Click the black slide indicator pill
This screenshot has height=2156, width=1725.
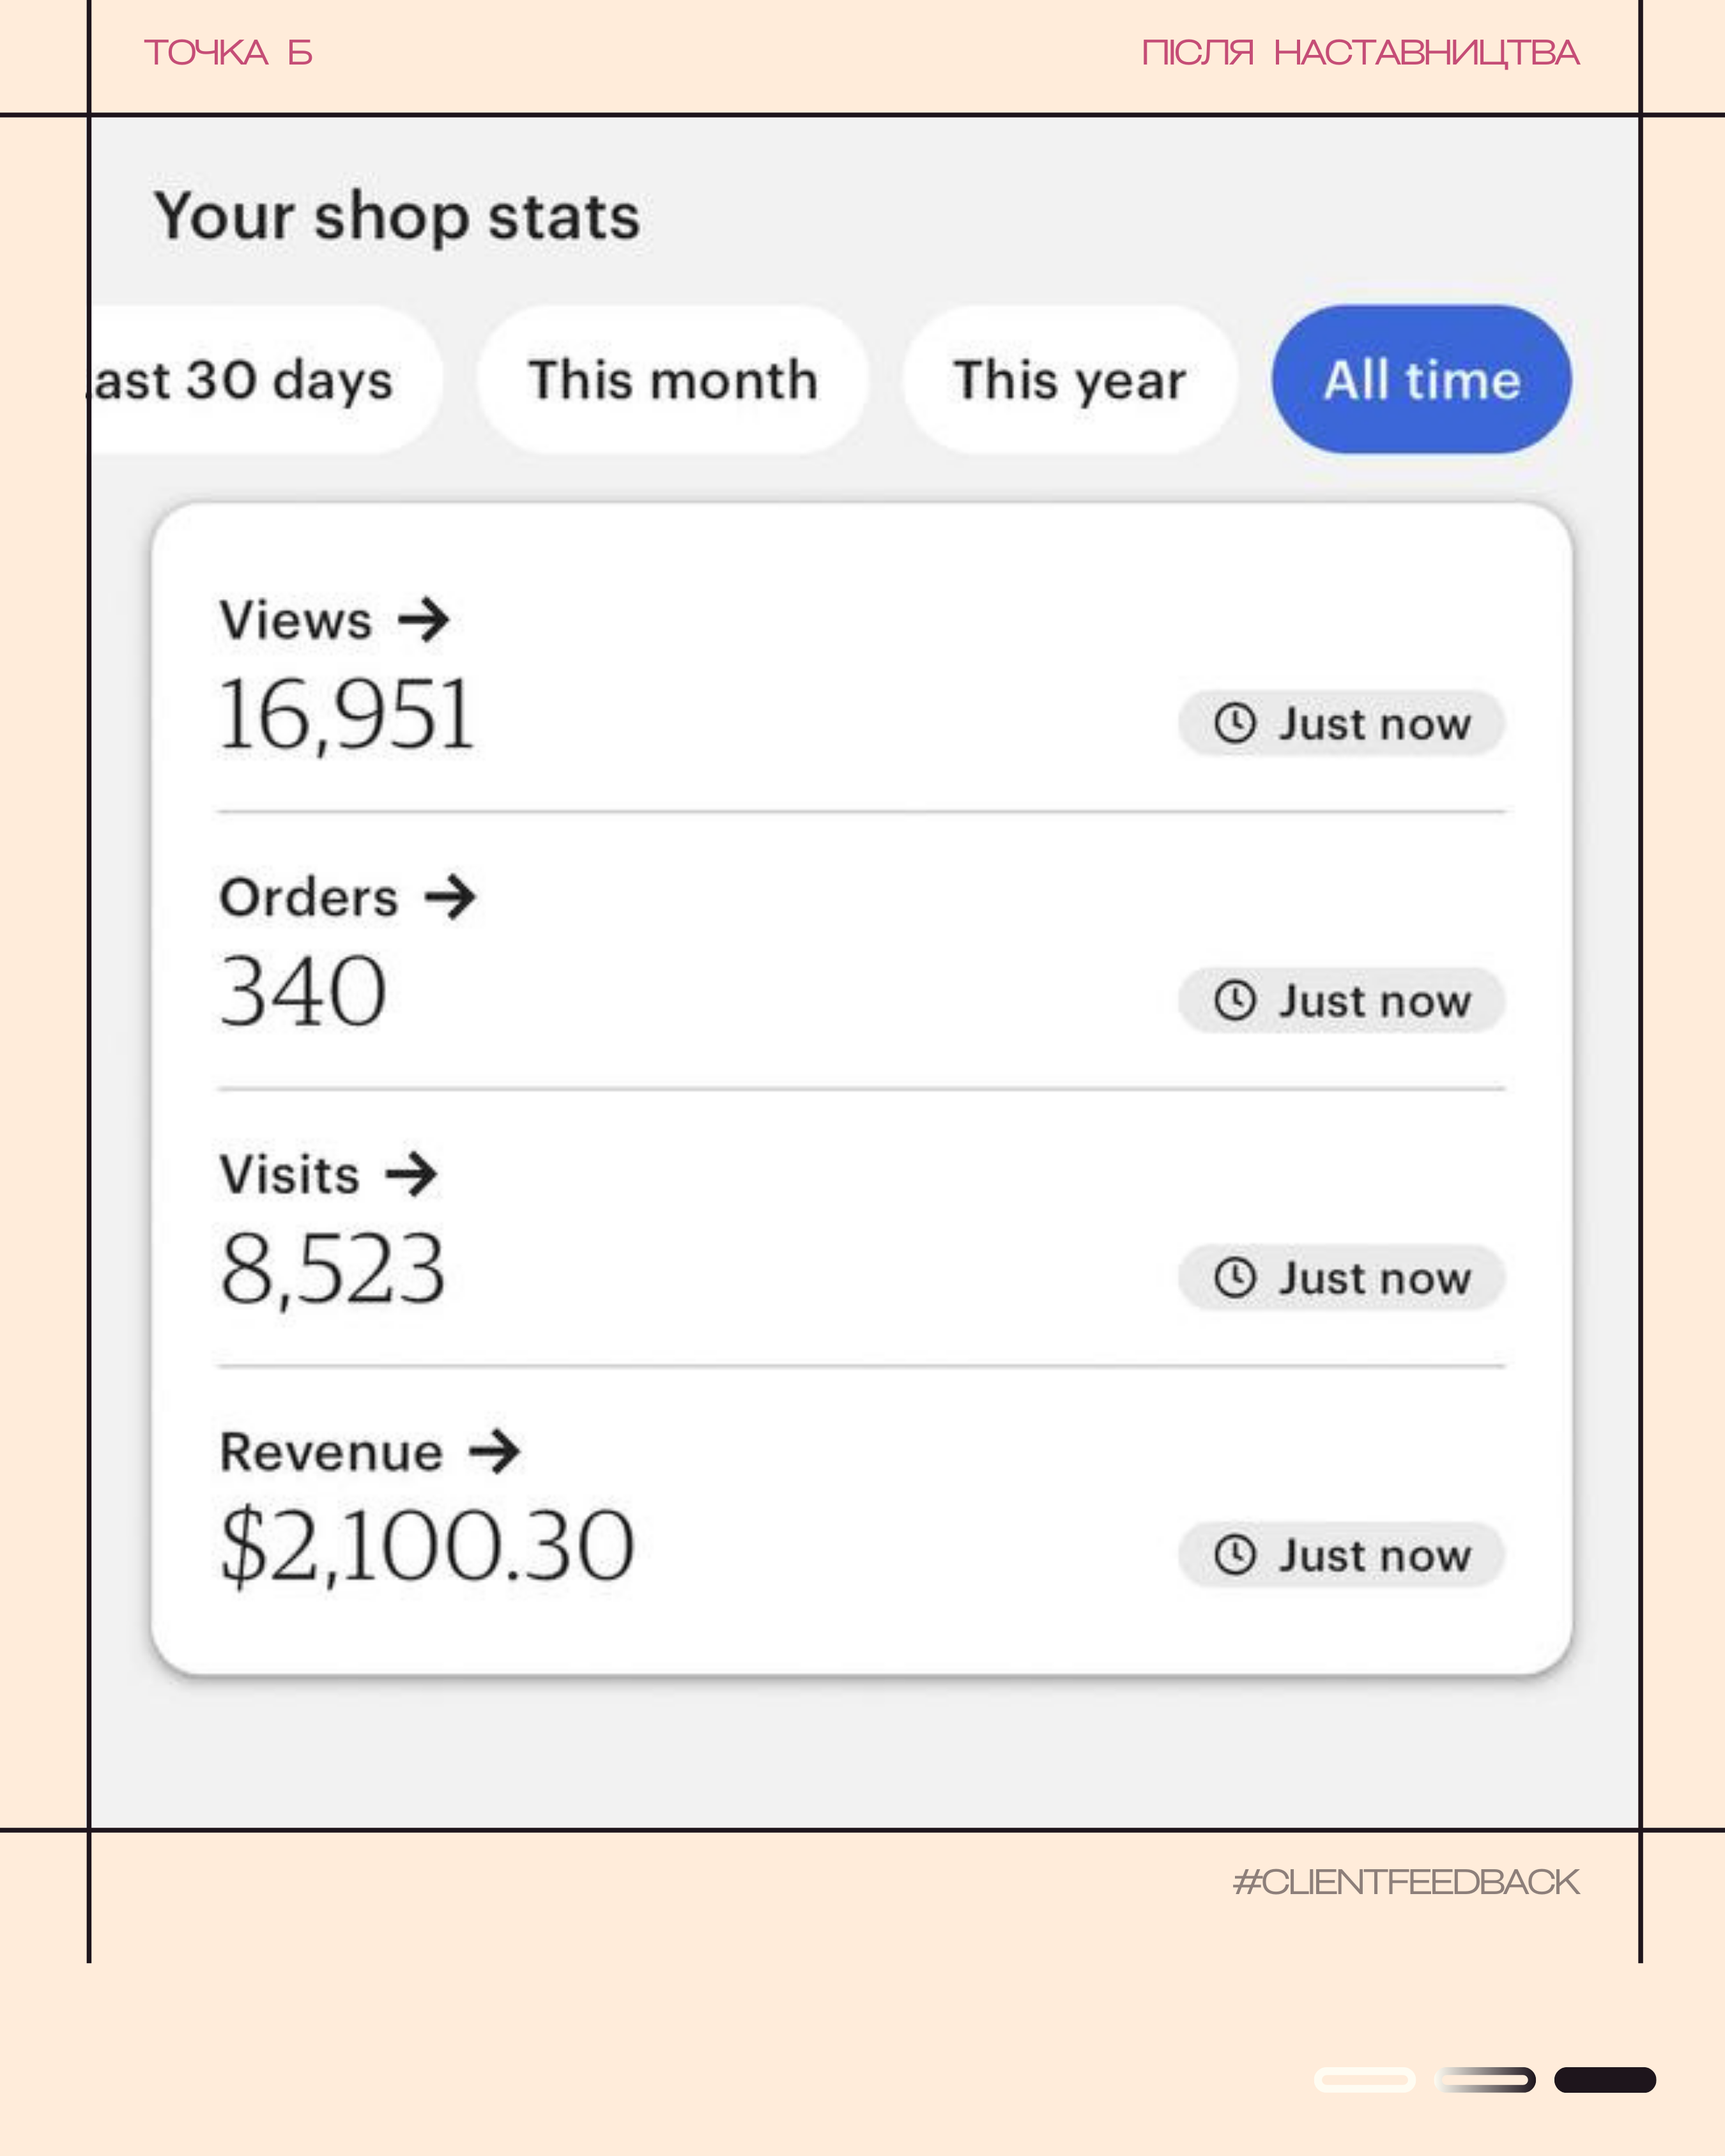pyautogui.click(x=1604, y=2080)
